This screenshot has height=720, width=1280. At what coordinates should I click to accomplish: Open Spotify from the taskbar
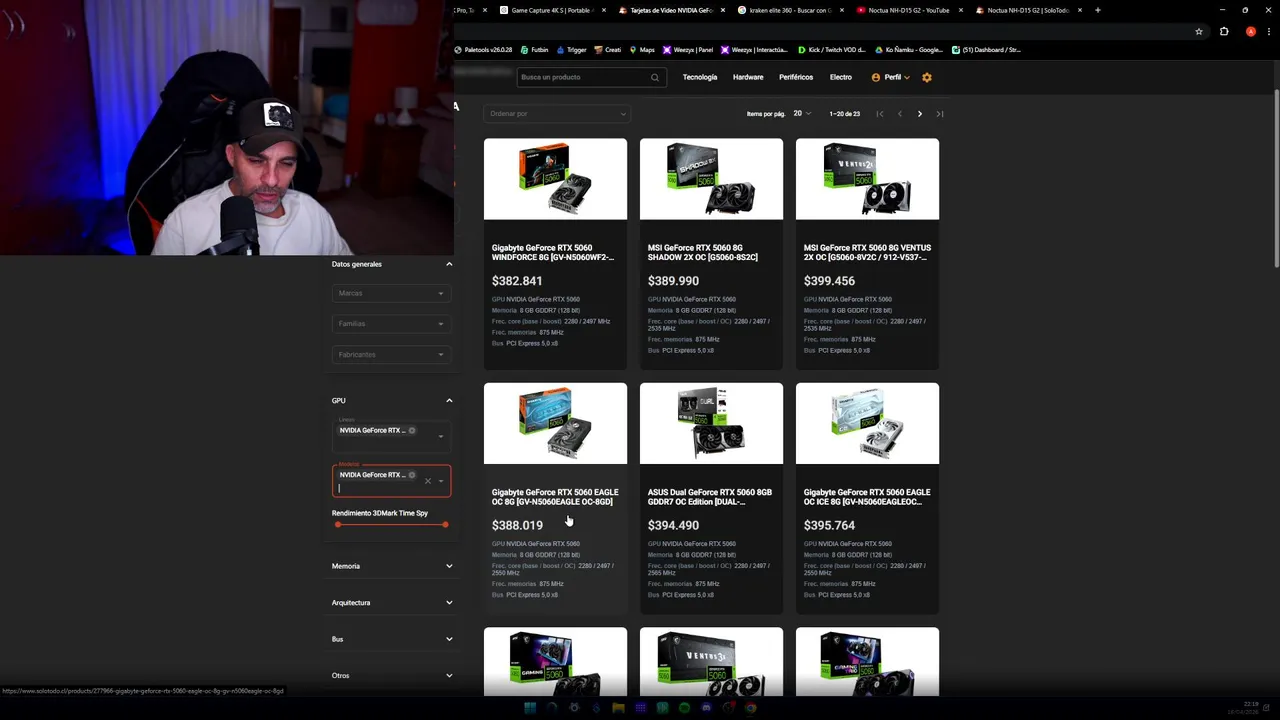[684, 708]
